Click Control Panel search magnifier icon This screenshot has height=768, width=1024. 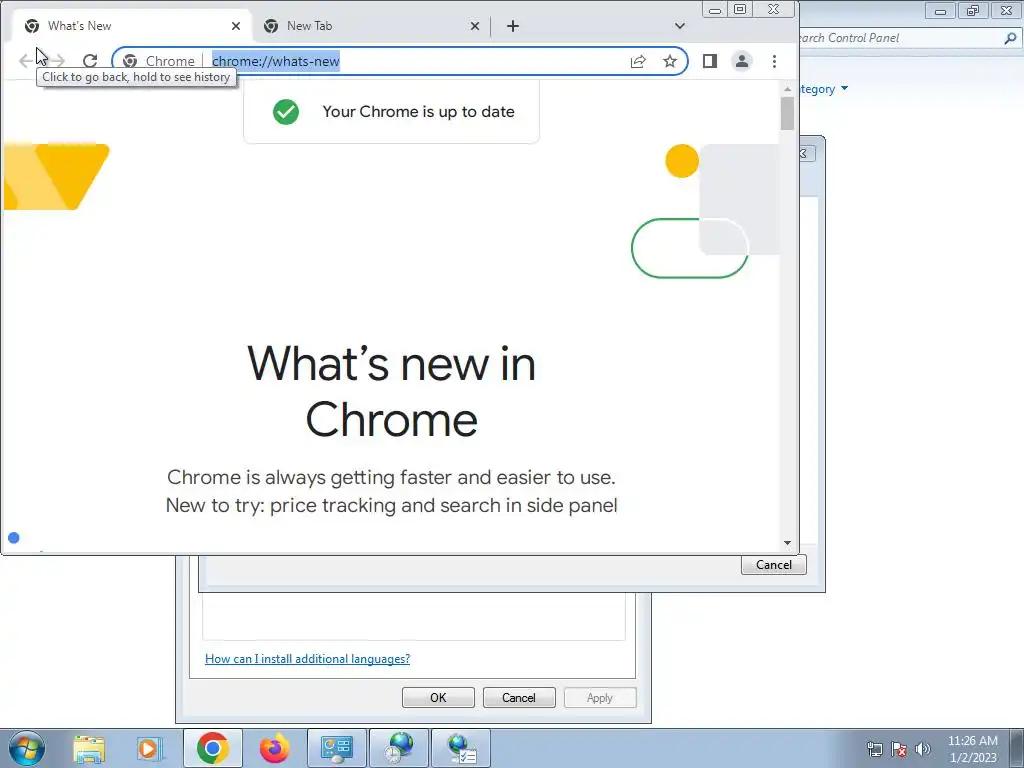[x=1010, y=38]
